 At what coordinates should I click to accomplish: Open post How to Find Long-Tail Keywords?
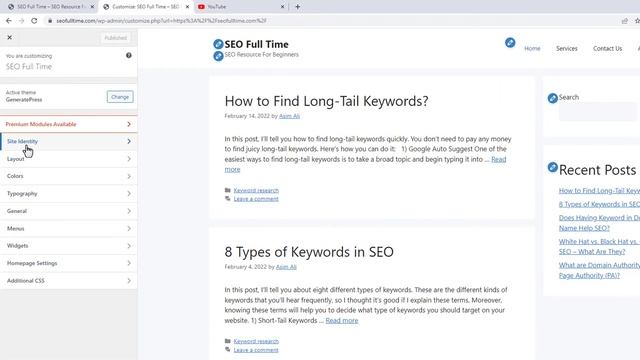(x=326, y=101)
